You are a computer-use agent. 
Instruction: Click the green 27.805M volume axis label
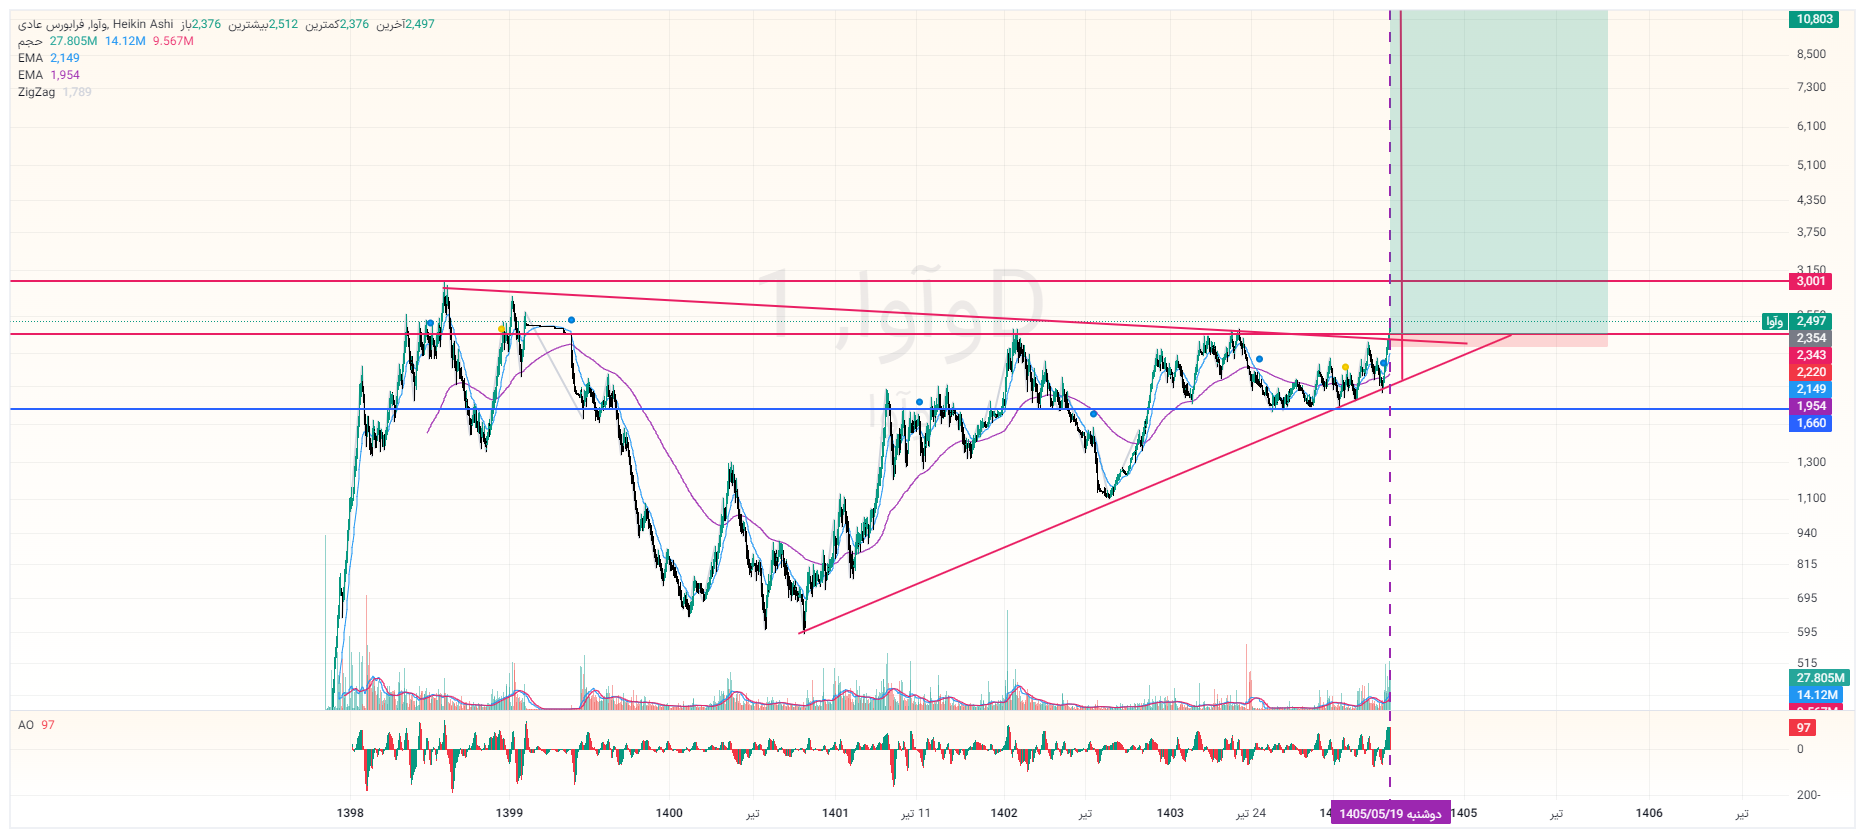[x=1820, y=678]
